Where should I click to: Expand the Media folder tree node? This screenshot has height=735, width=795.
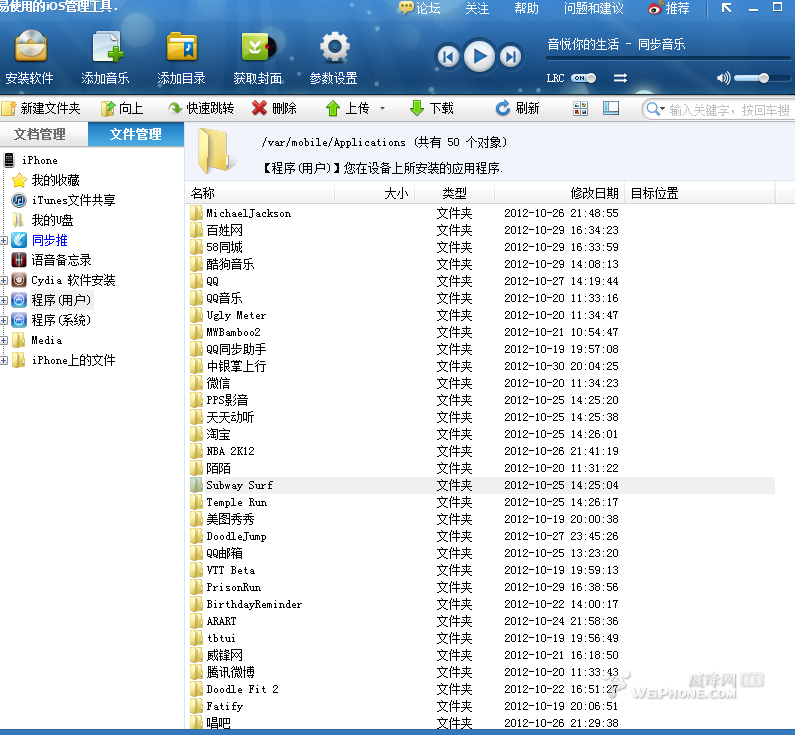[x=4, y=340]
